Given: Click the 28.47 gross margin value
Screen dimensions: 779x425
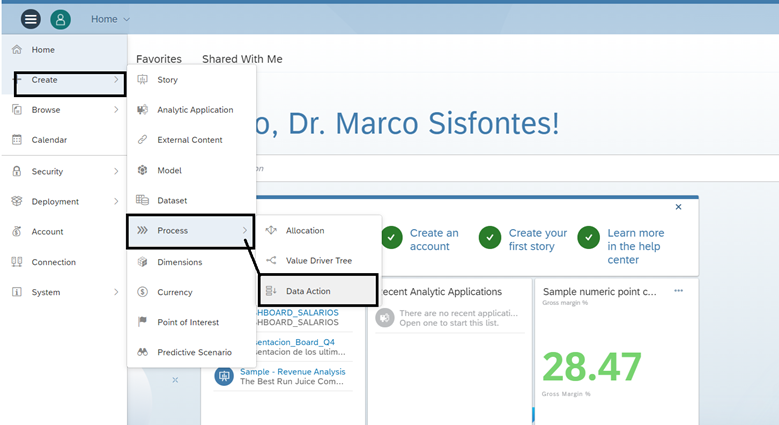Looking at the screenshot, I should point(592,367).
